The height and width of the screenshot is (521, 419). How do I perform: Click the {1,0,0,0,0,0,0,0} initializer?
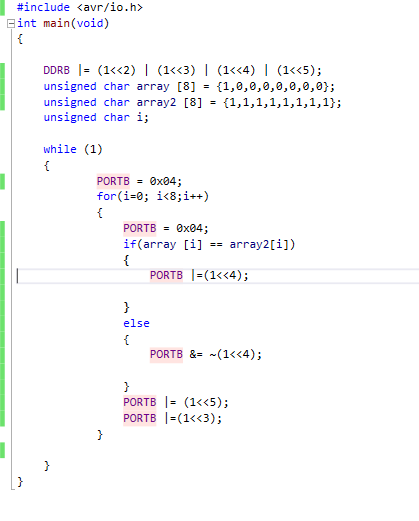pos(272,86)
